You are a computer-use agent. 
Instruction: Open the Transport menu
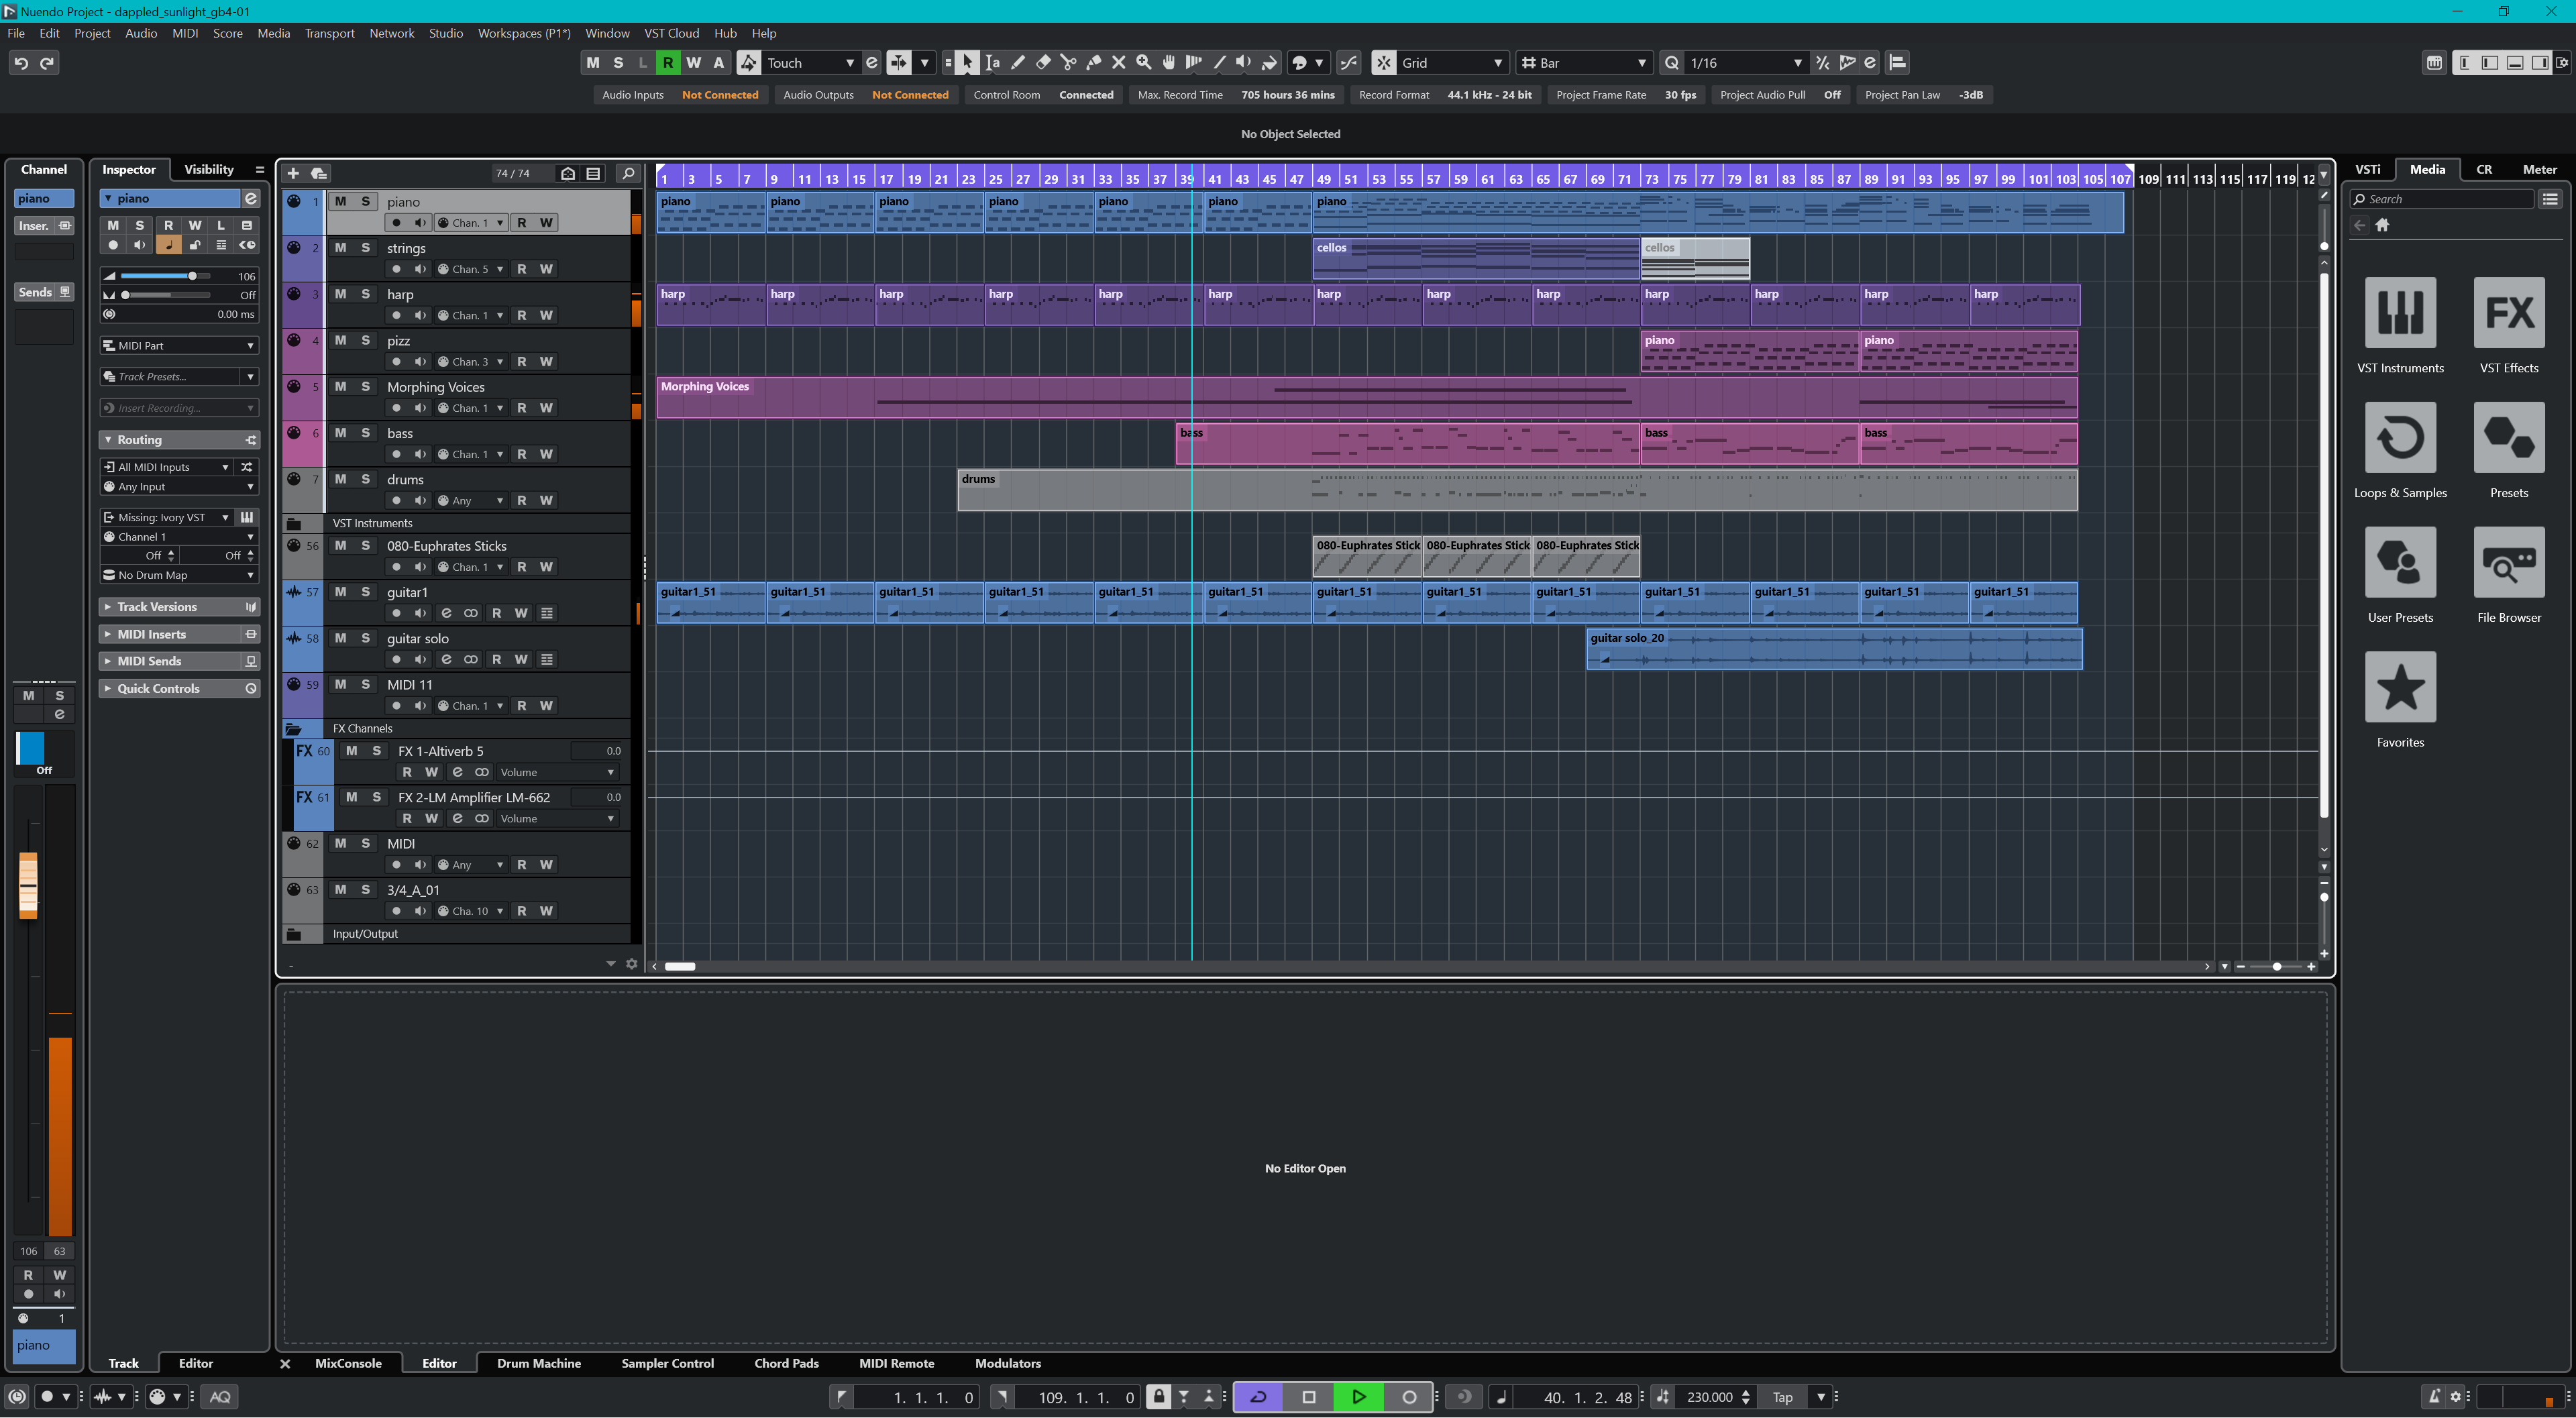click(x=329, y=33)
